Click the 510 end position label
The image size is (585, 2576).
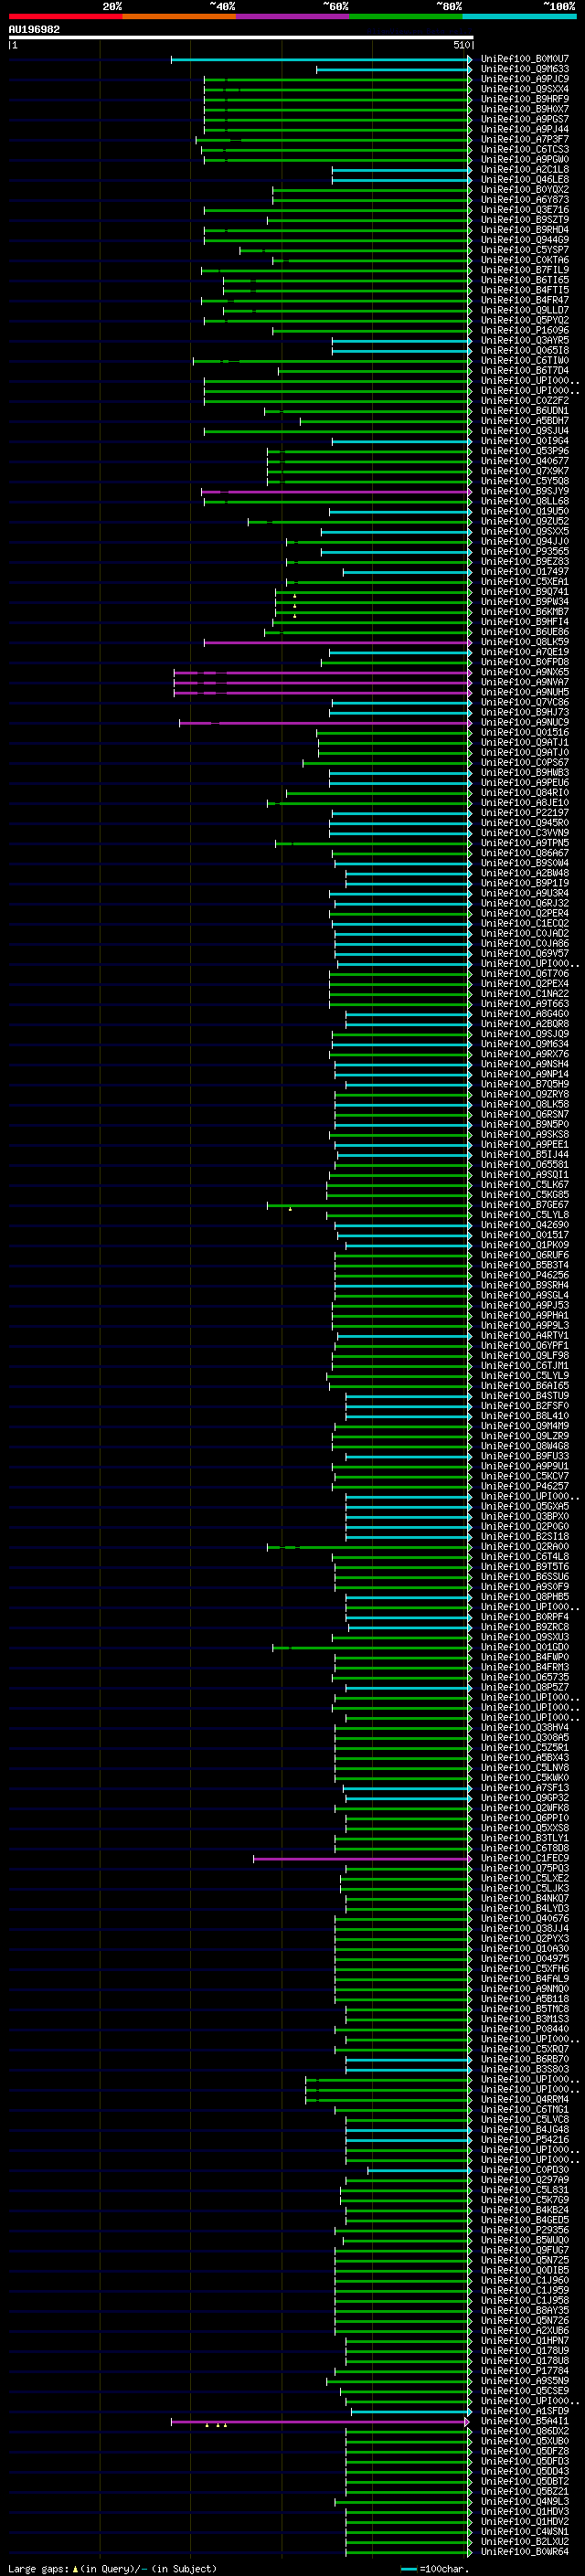pos(462,45)
